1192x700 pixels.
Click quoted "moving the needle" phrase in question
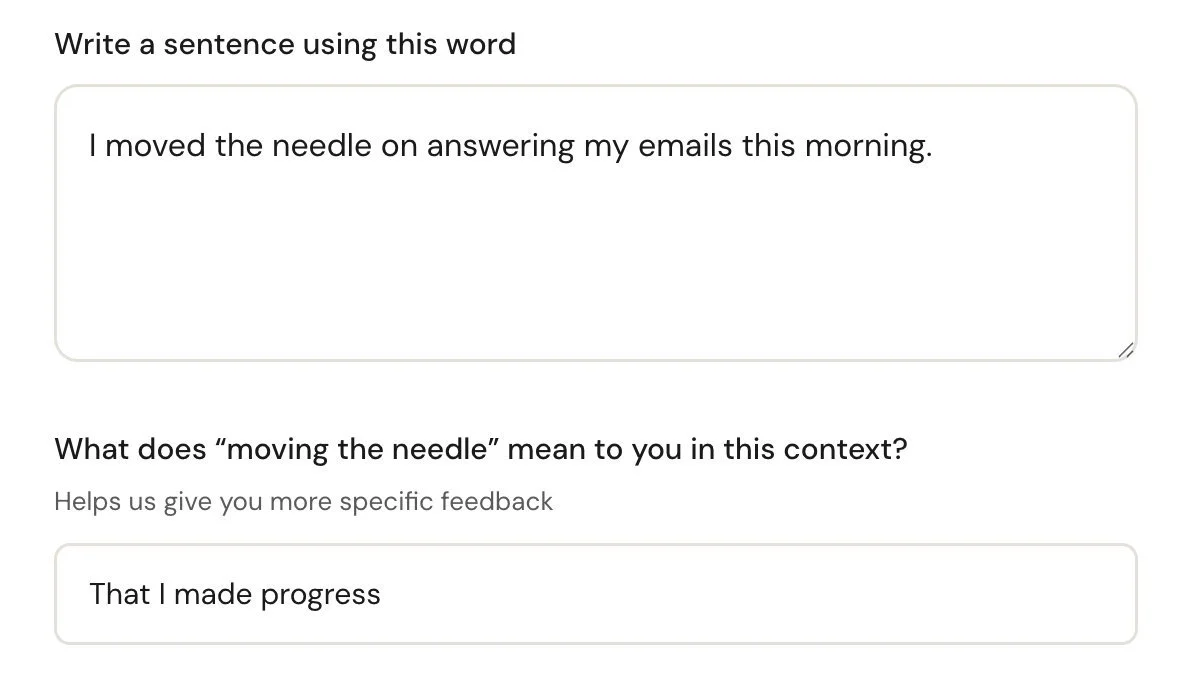[x=357, y=449]
